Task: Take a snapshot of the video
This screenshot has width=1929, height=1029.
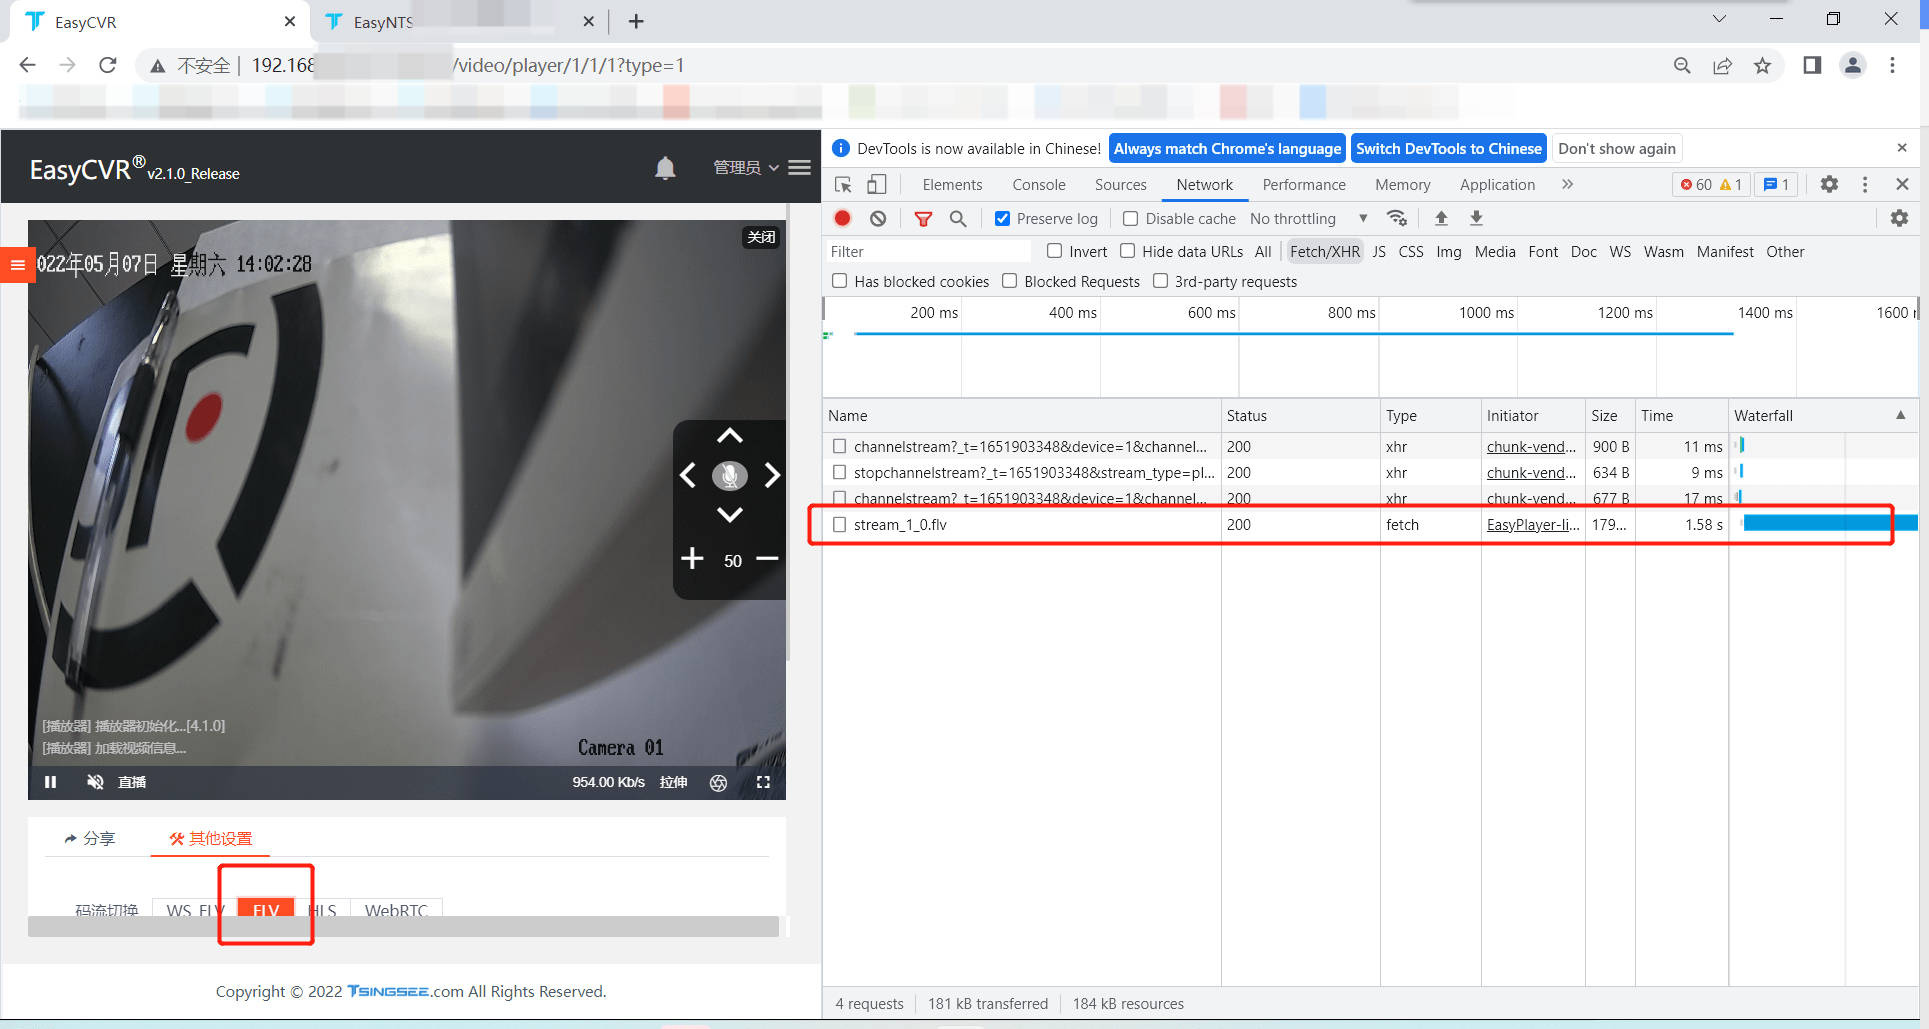Action: pos(718,783)
